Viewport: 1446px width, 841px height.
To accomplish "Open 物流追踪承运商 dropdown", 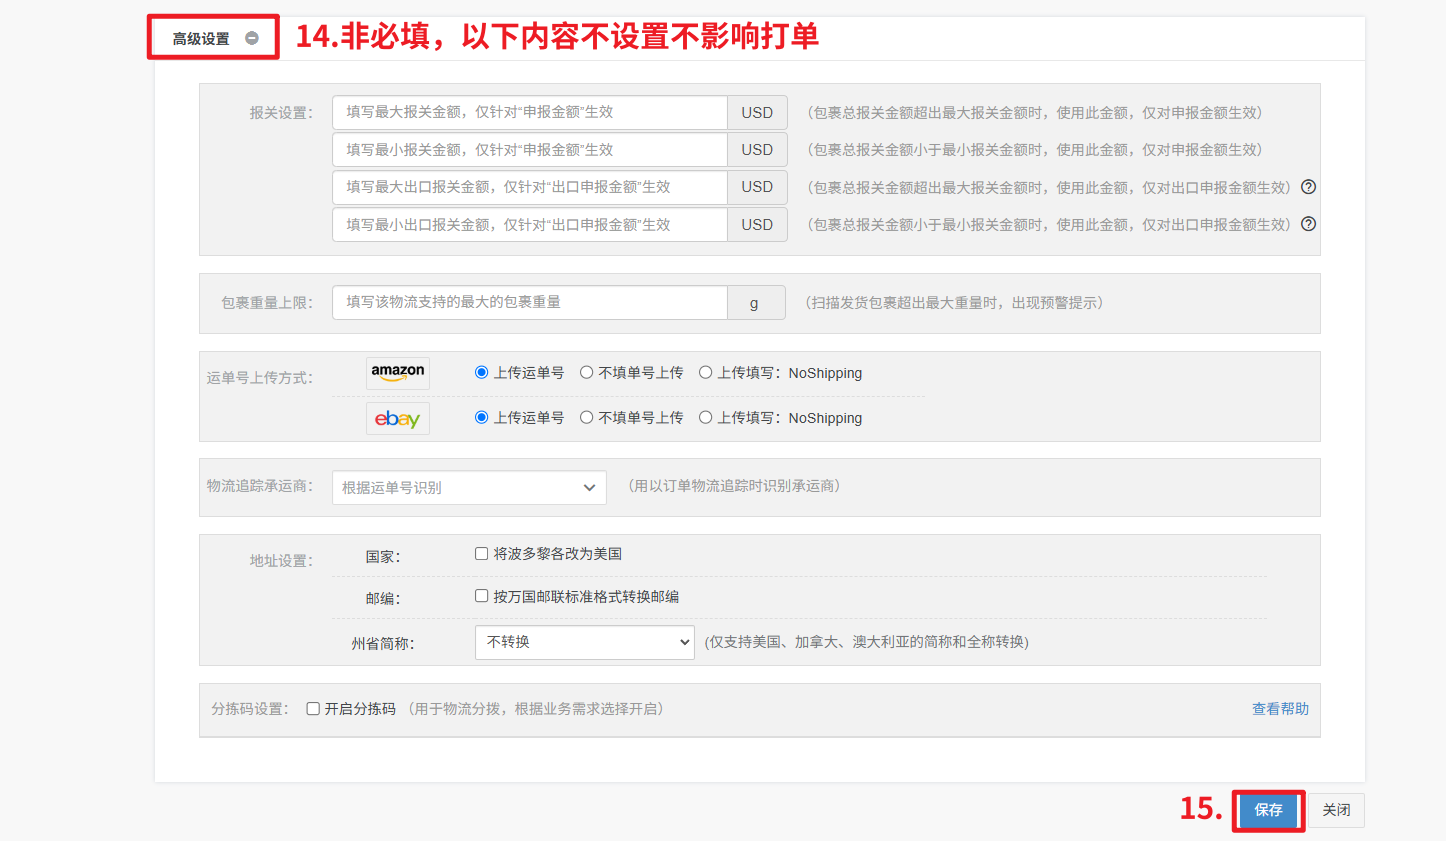I will (469, 488).
